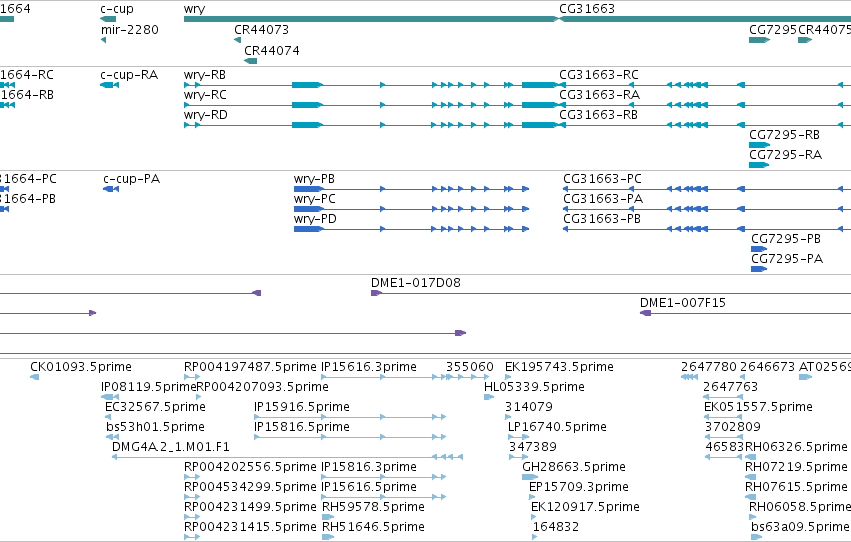The height and width of the screenshot is (542, 851).
Task: Click the IP15816.3prime EST label
Action: (369, 467)
